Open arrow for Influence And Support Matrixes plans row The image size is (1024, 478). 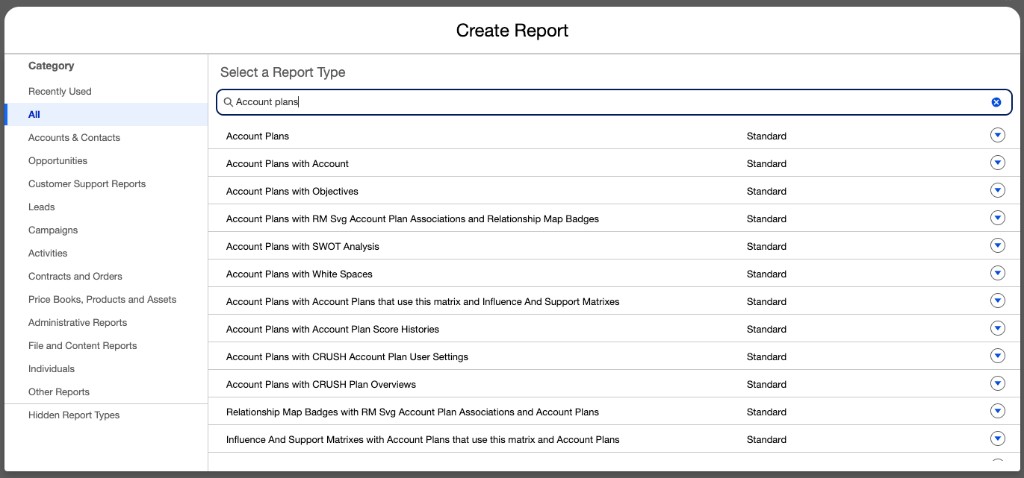click(x=997, y=300)
